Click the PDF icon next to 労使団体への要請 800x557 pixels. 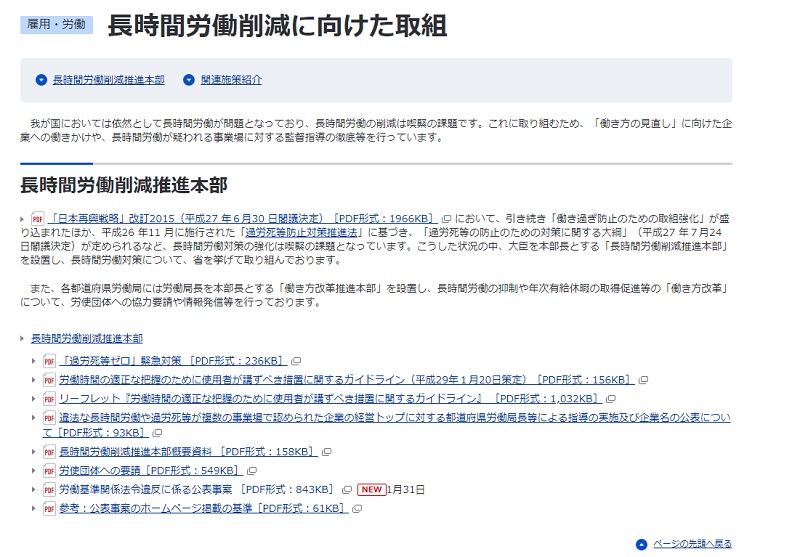tap(49, 470)
